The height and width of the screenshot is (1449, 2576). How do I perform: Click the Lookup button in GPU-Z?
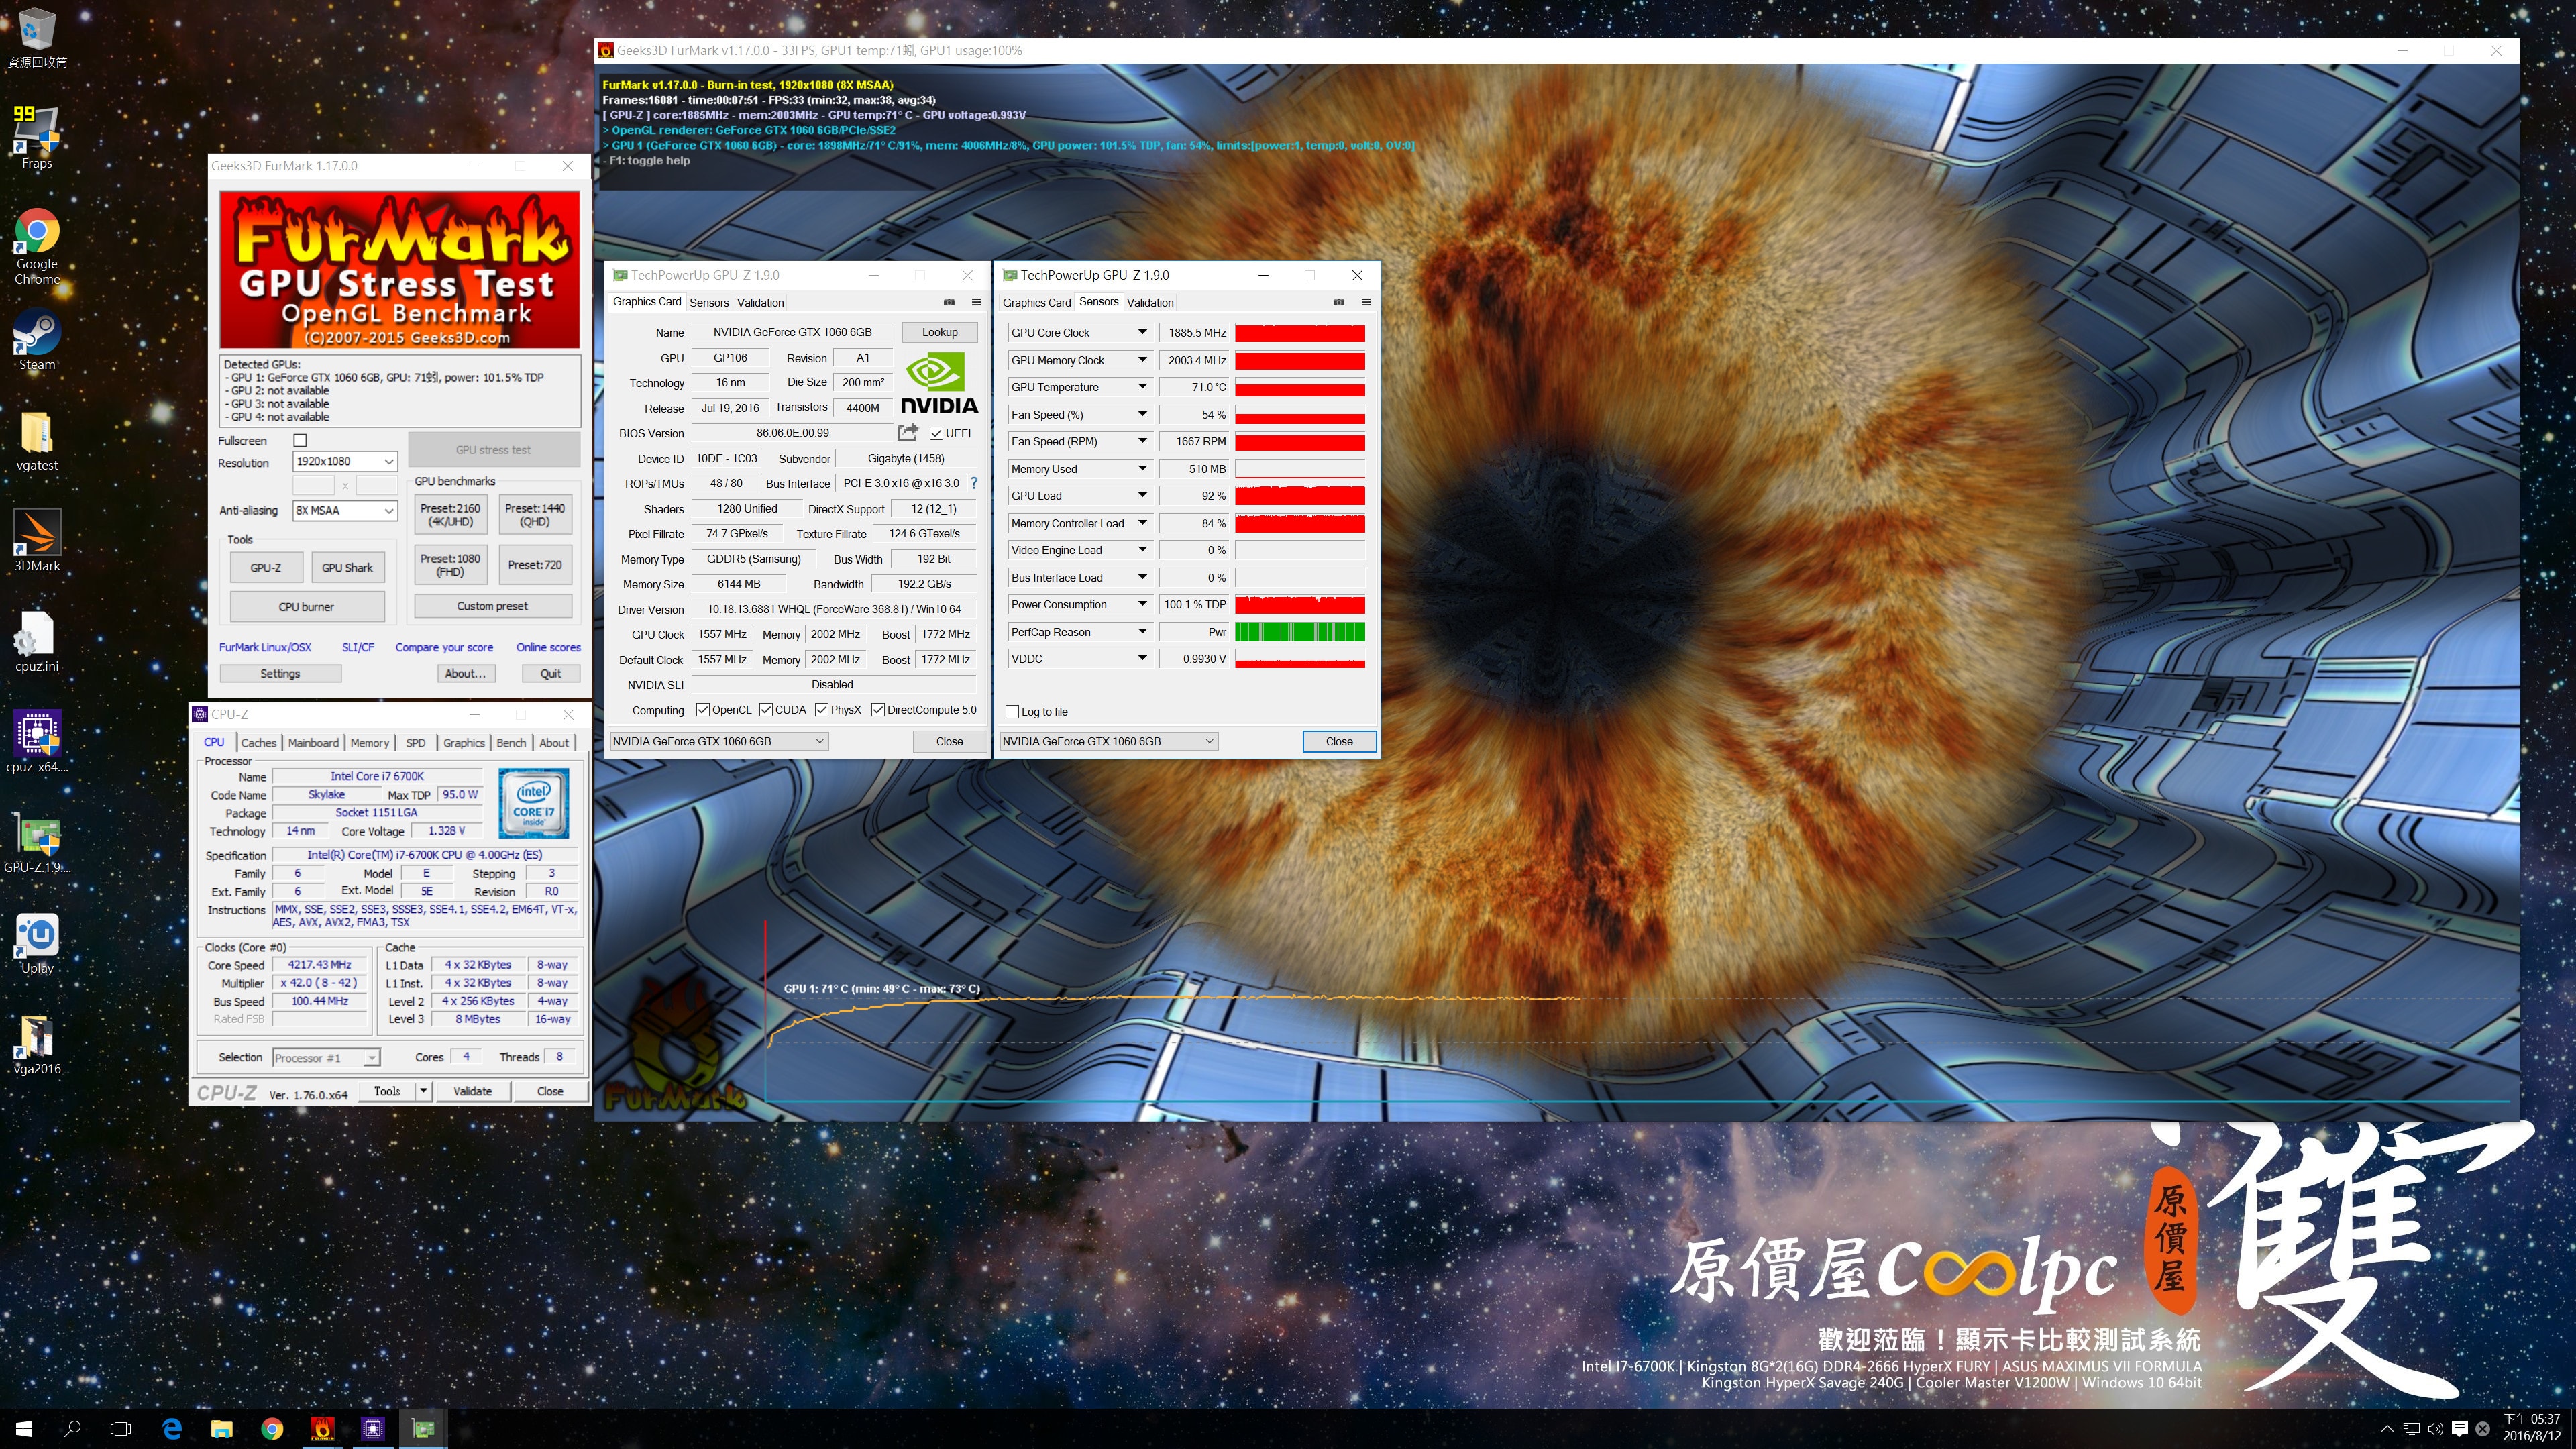pos(939,332)
